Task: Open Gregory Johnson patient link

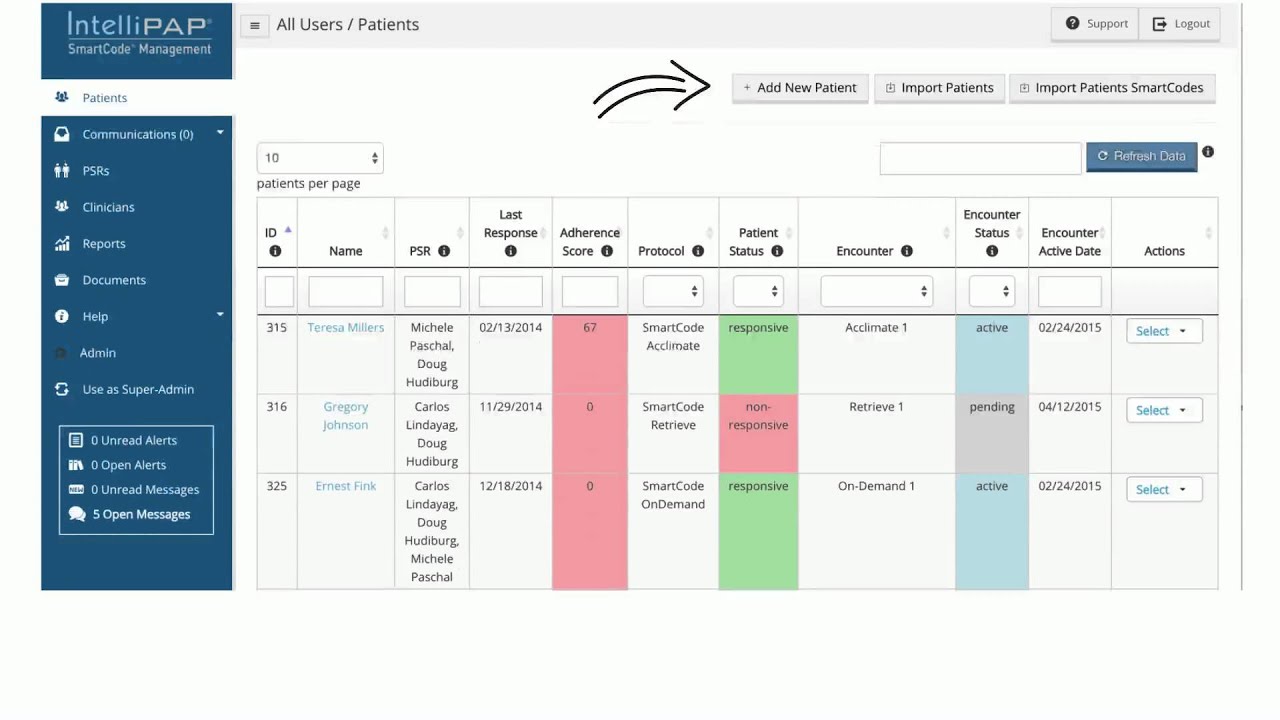Action: (346, 416)
